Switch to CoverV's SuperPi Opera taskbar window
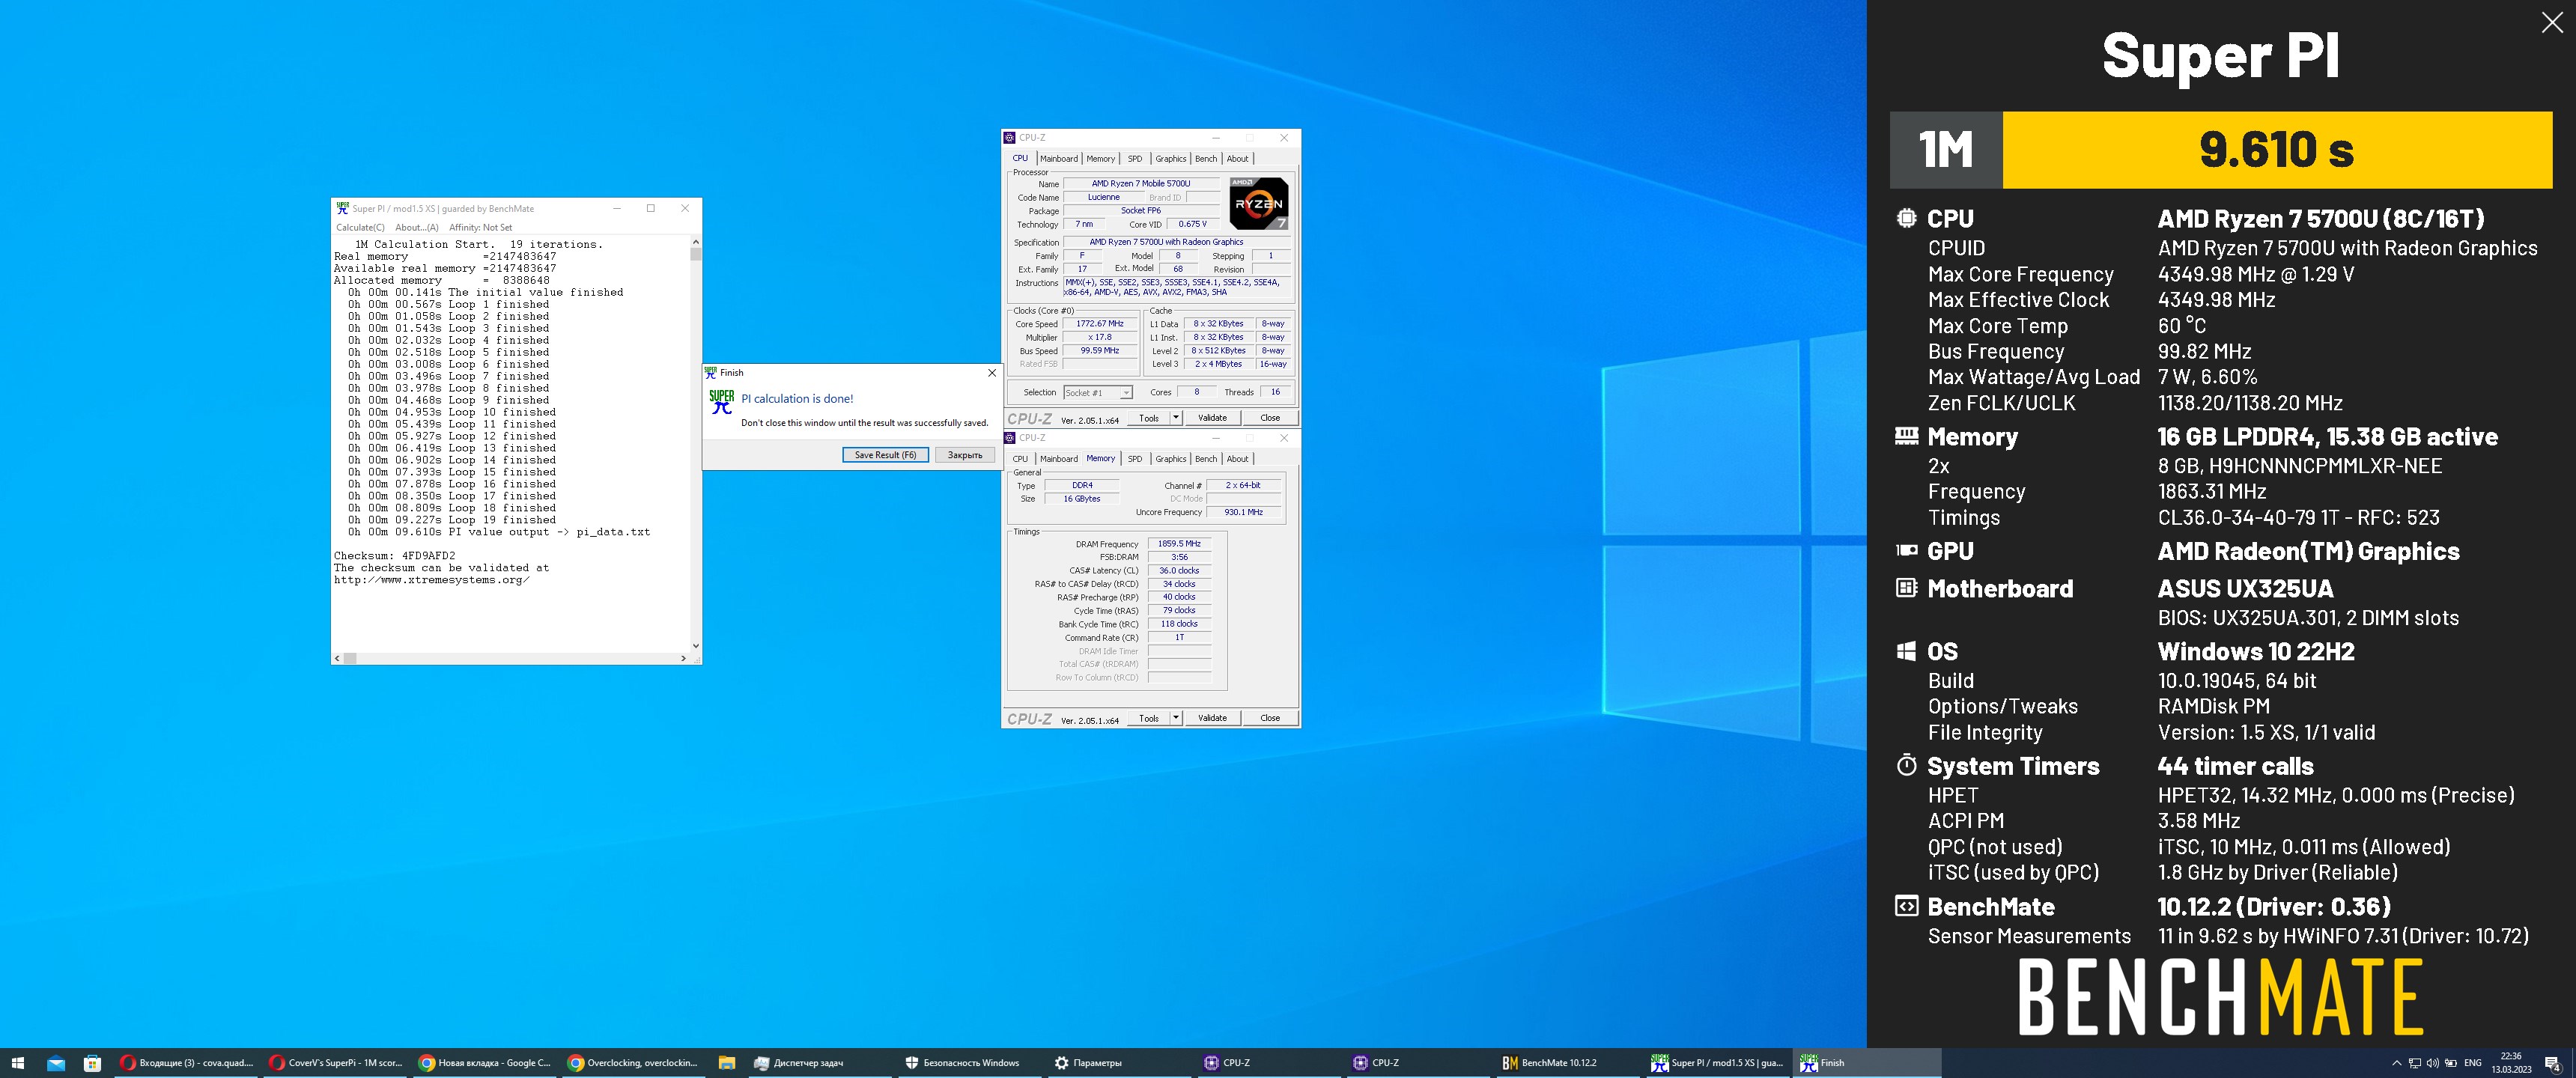 [335, 1063]
